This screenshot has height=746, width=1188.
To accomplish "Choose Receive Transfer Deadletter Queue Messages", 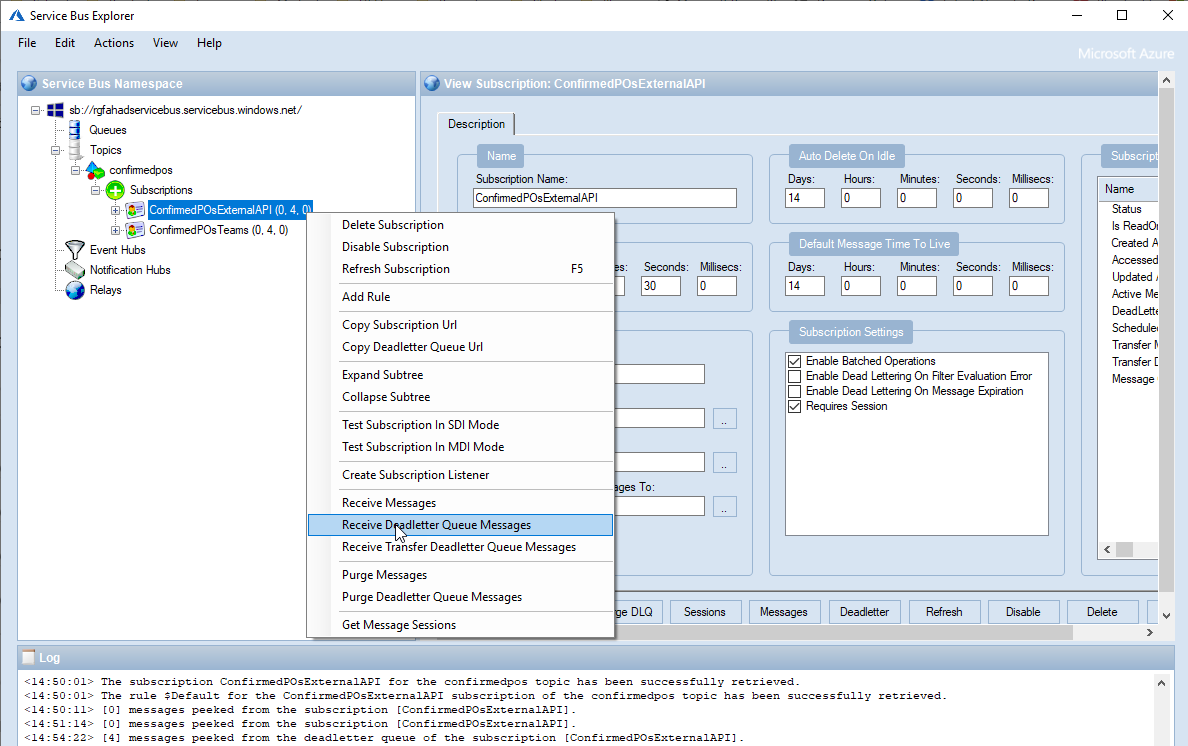I will click(x=461, y=547).
